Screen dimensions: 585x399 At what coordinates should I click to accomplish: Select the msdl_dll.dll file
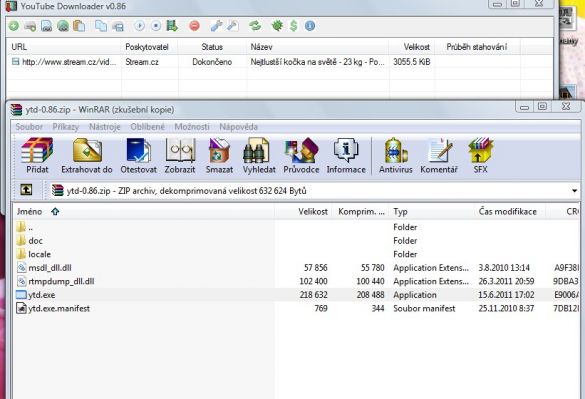tap(297, 268)
